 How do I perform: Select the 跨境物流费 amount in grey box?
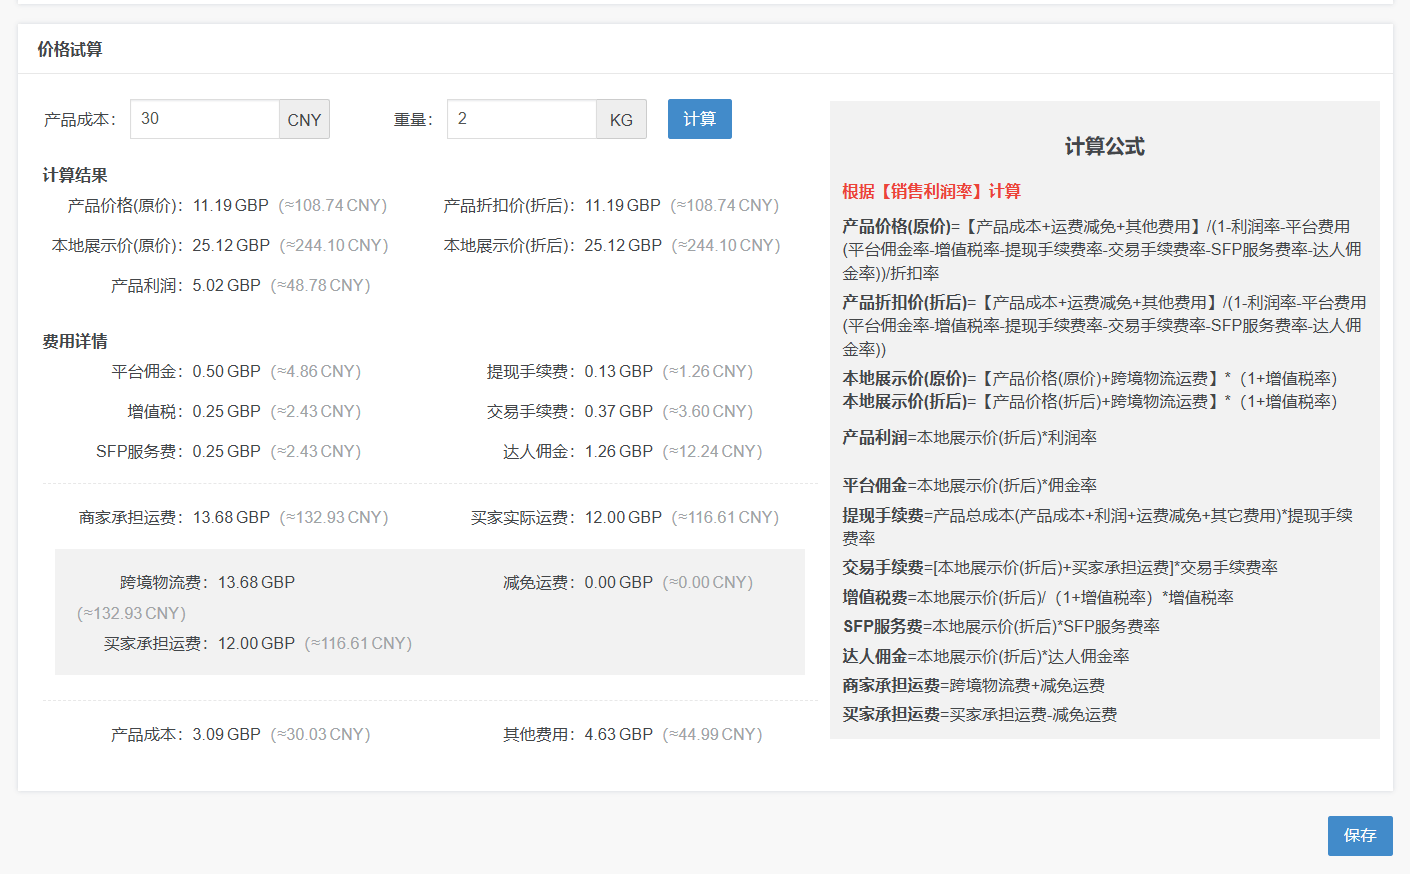[x=256, y=582]
